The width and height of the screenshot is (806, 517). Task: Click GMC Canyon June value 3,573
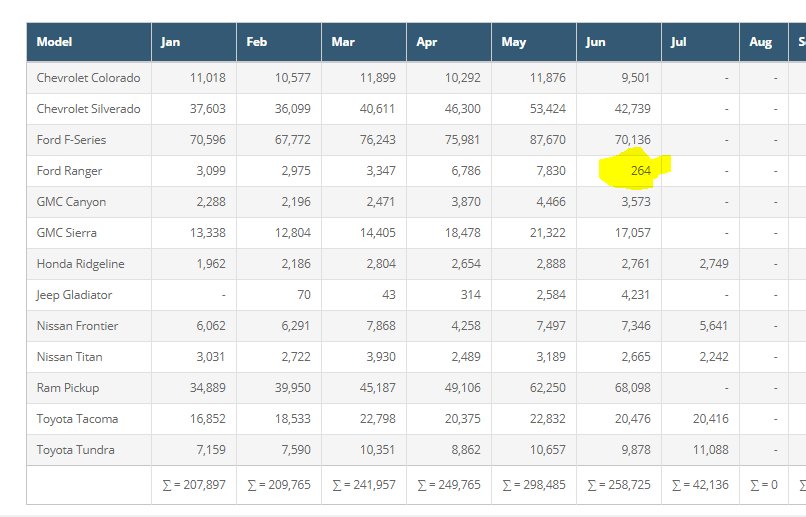[x=636, y=202]
